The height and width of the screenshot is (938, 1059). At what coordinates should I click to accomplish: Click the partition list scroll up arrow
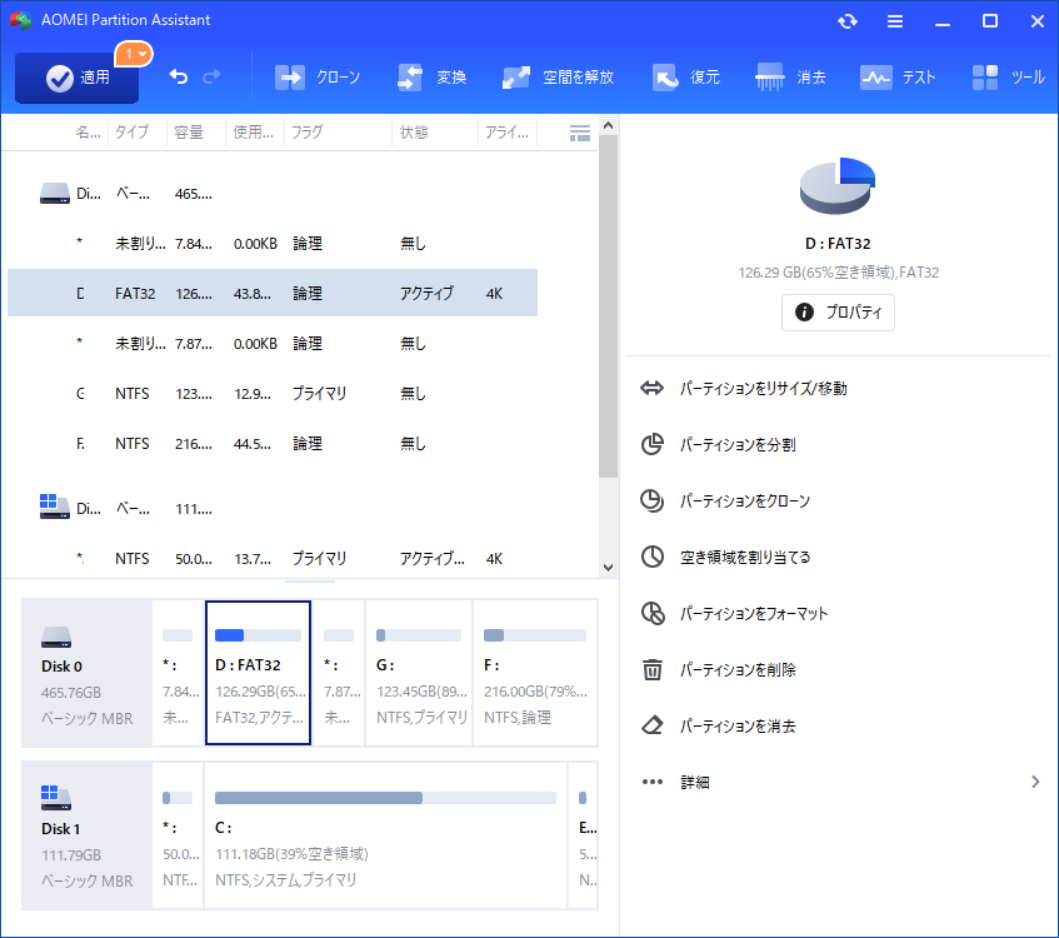pyautogui.click(x=608, y=126)
